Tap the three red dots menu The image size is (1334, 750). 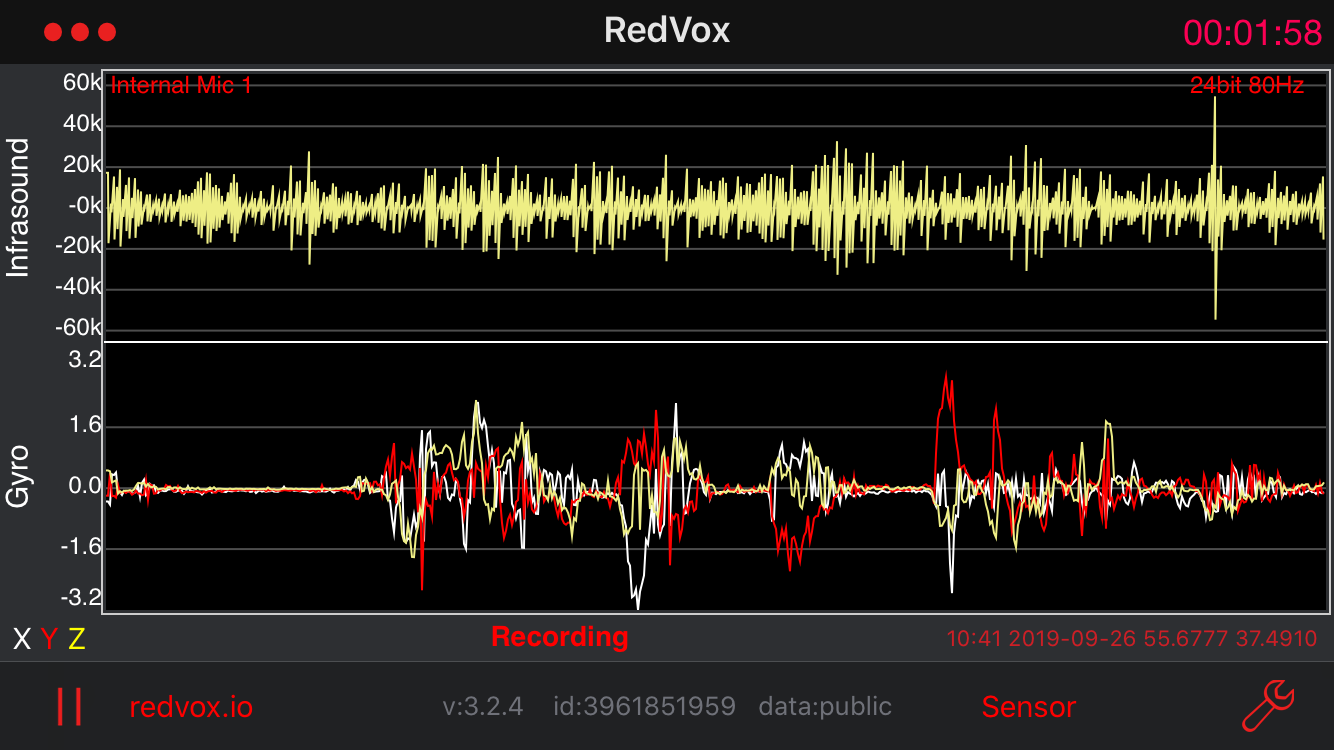pyautogui.click(x=80, y=32)
